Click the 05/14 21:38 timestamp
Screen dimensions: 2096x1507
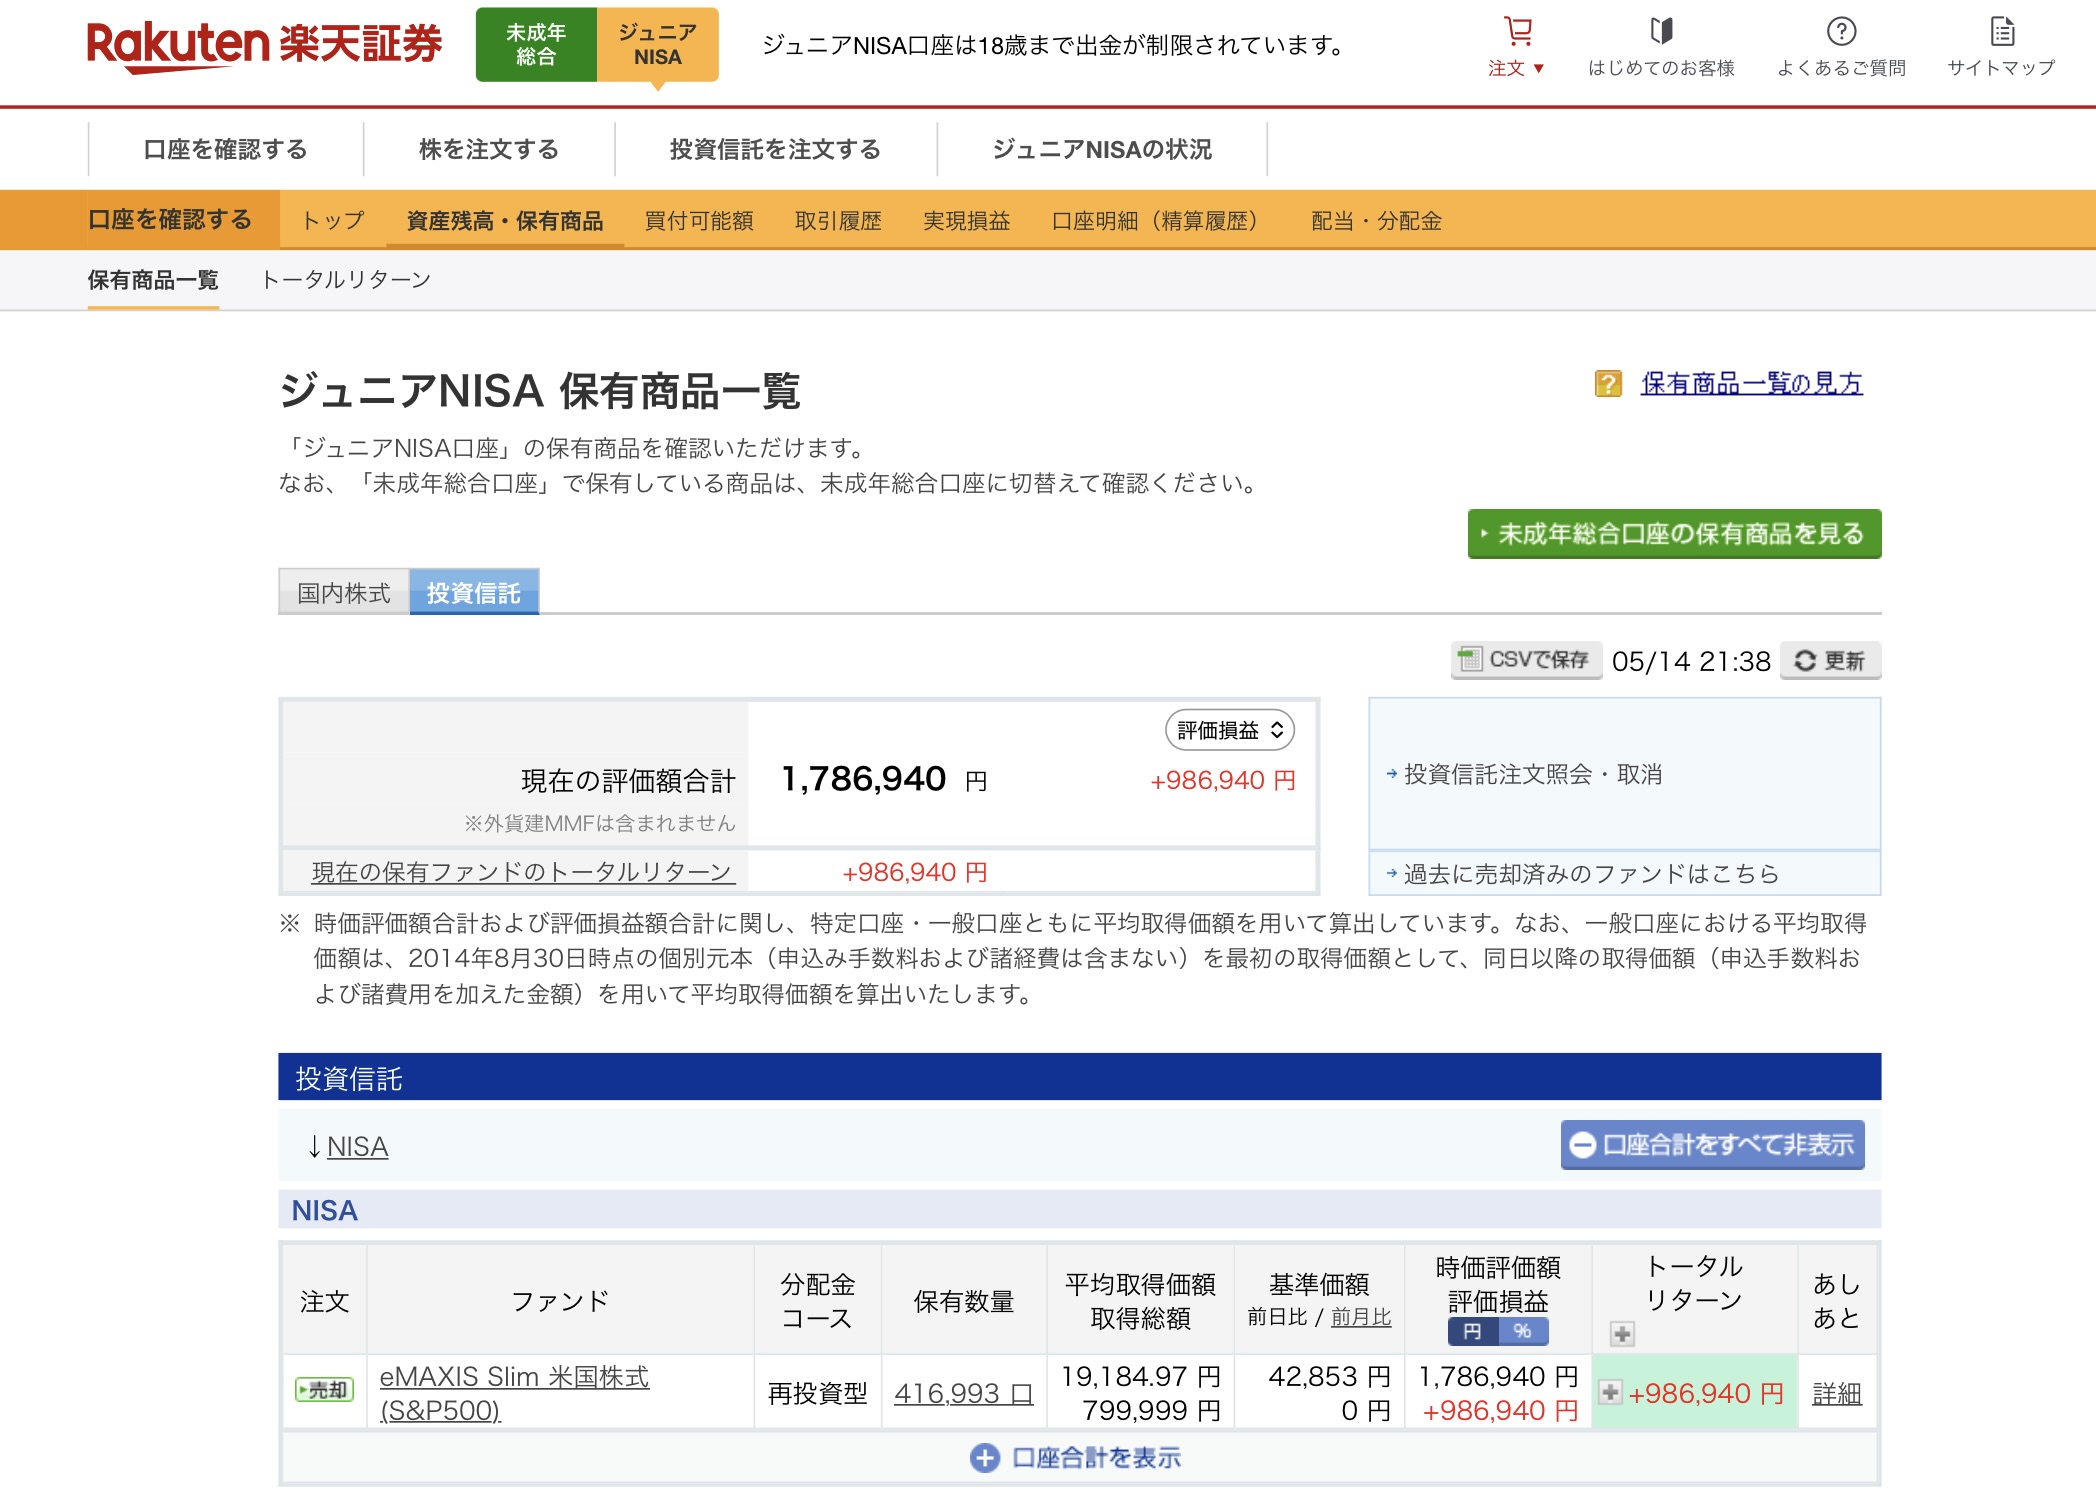pyautogui.click(x=1691, y=661)
